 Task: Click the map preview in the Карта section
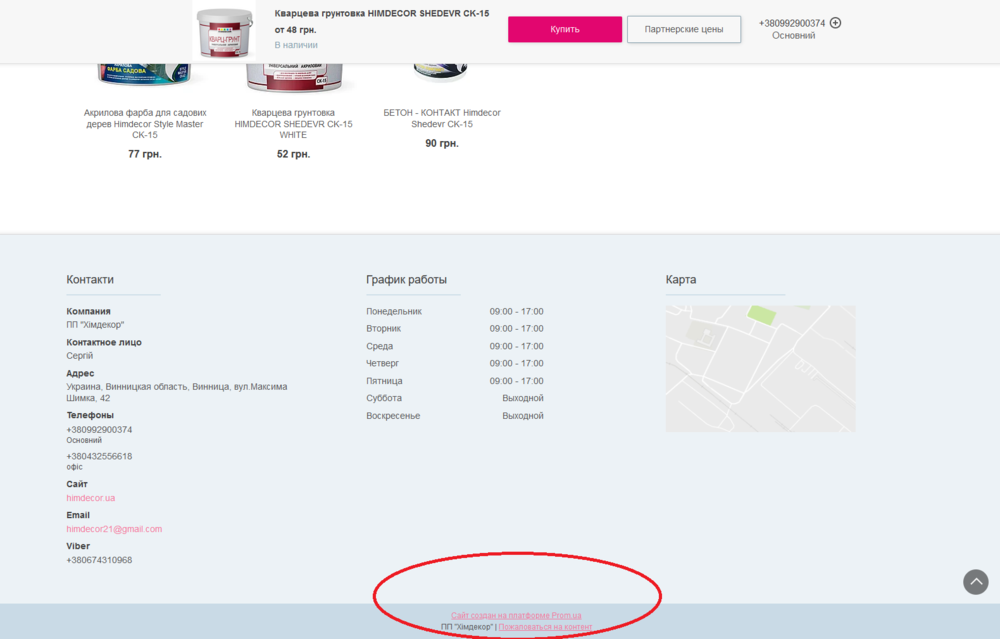(x=760, y=368)
